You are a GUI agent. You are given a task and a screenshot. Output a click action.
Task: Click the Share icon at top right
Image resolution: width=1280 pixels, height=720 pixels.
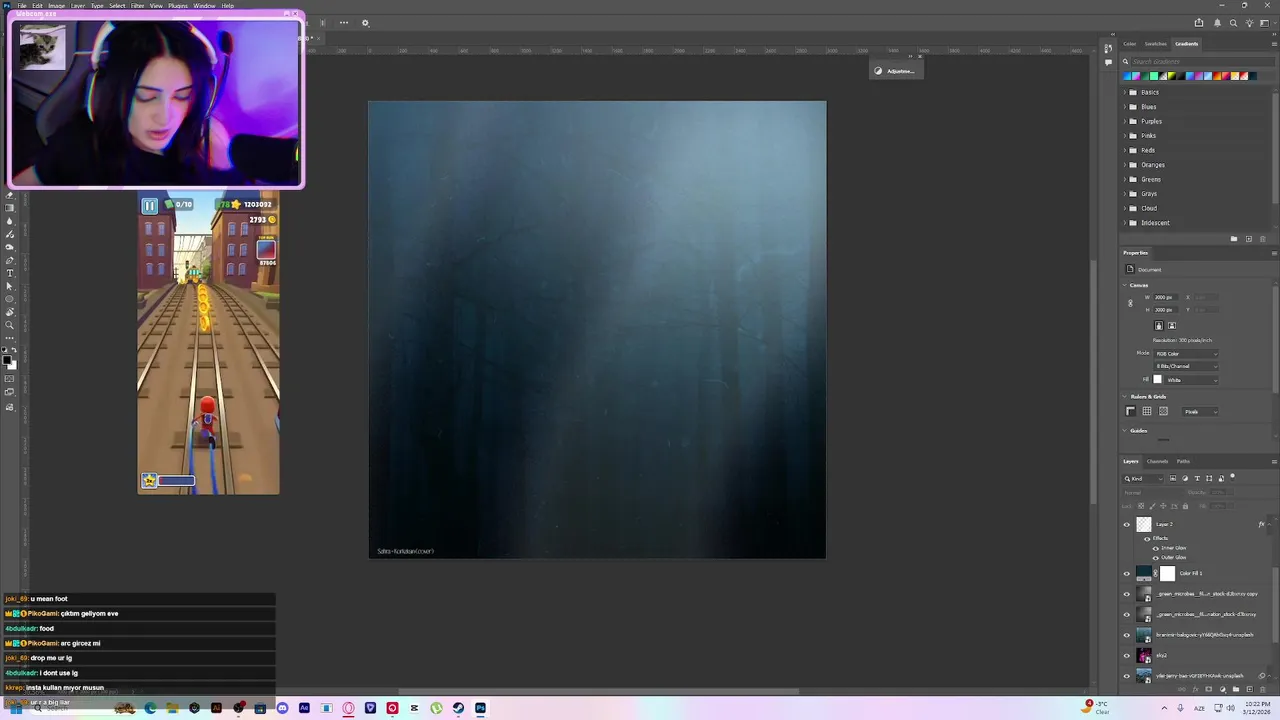click(1199, 23)
